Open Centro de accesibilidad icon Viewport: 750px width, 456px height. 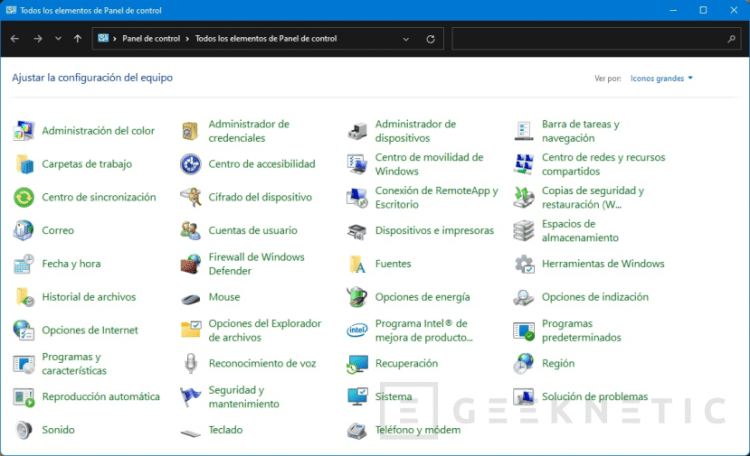point(190,164)
